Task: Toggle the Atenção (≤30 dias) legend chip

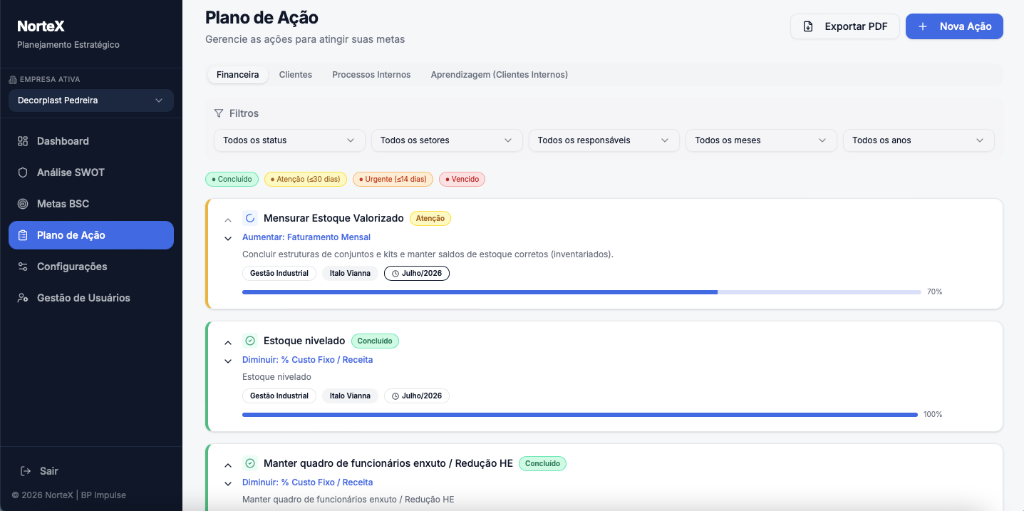Action: pyautogui.click(x=306, y=179)
